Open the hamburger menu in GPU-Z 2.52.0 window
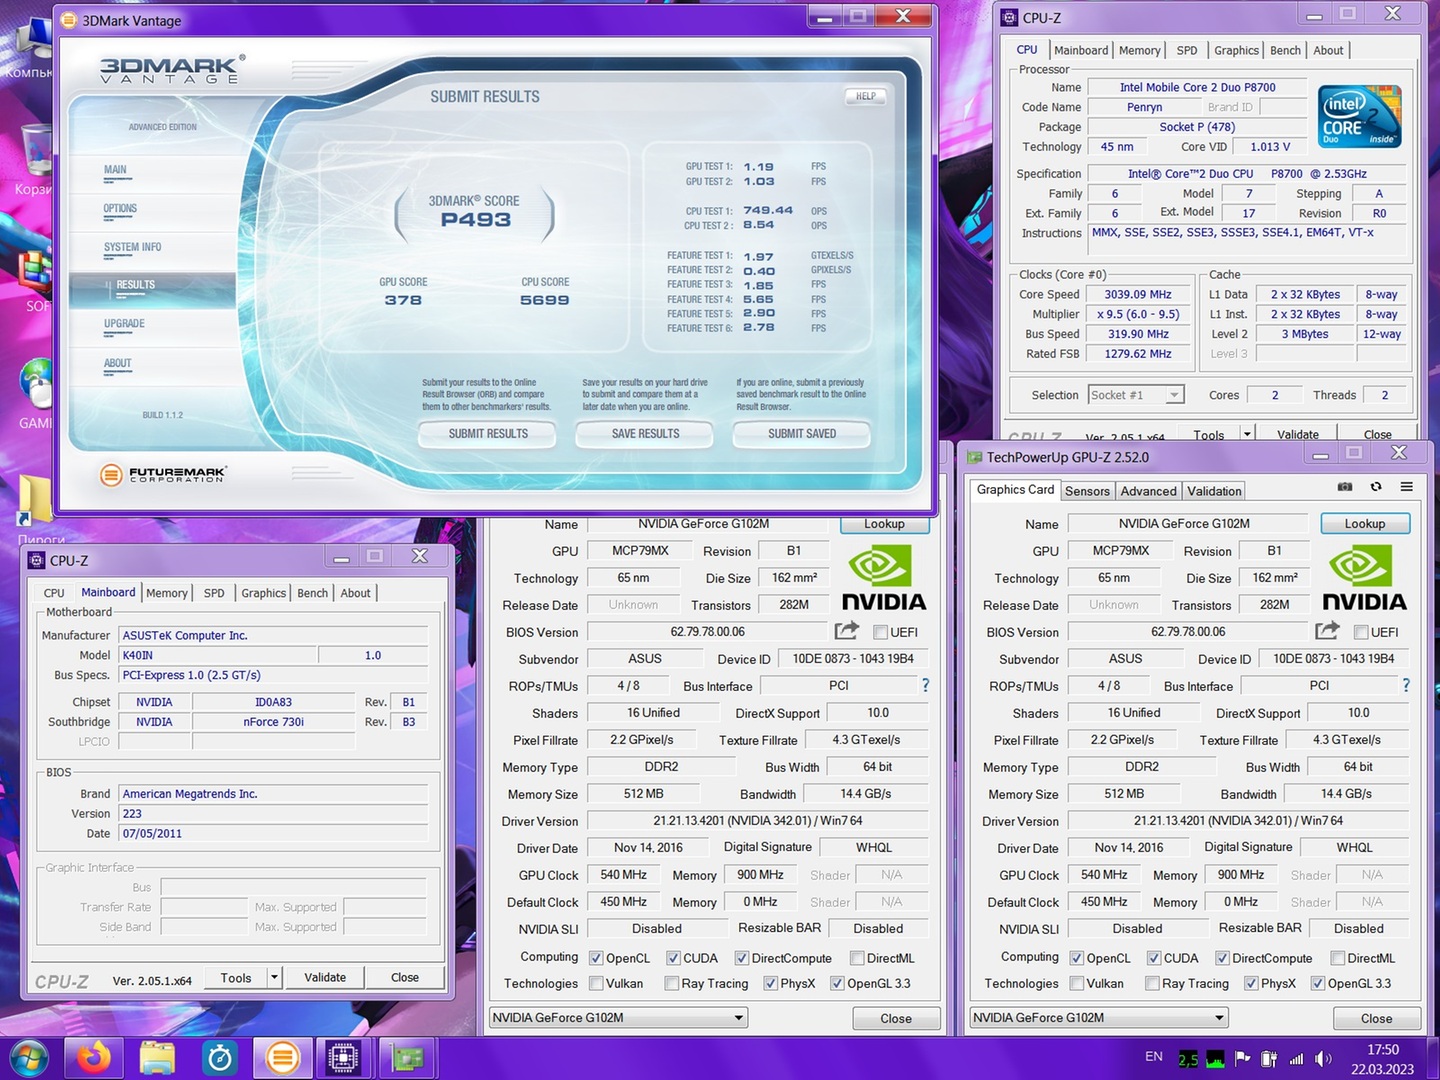Image resolution: width=1440 pixels, height=1080 pixels. [x=1406, y=487]
